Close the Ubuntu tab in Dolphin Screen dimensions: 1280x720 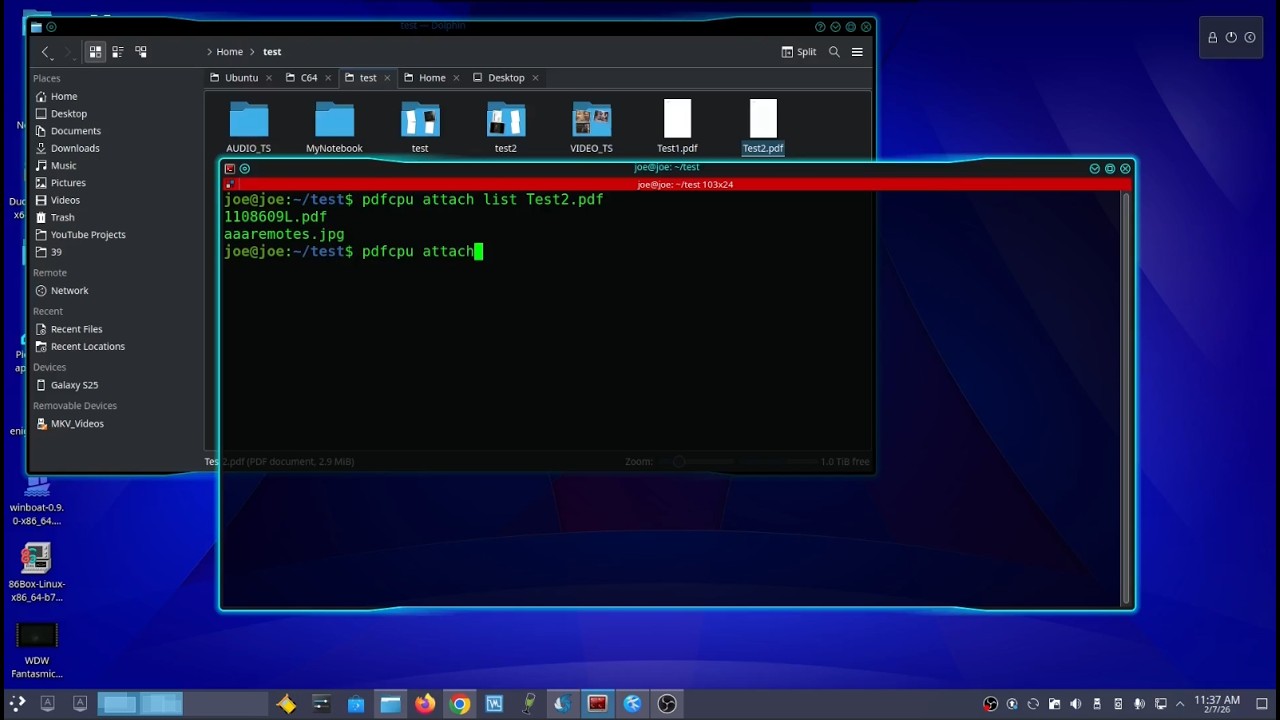[268, 78]
